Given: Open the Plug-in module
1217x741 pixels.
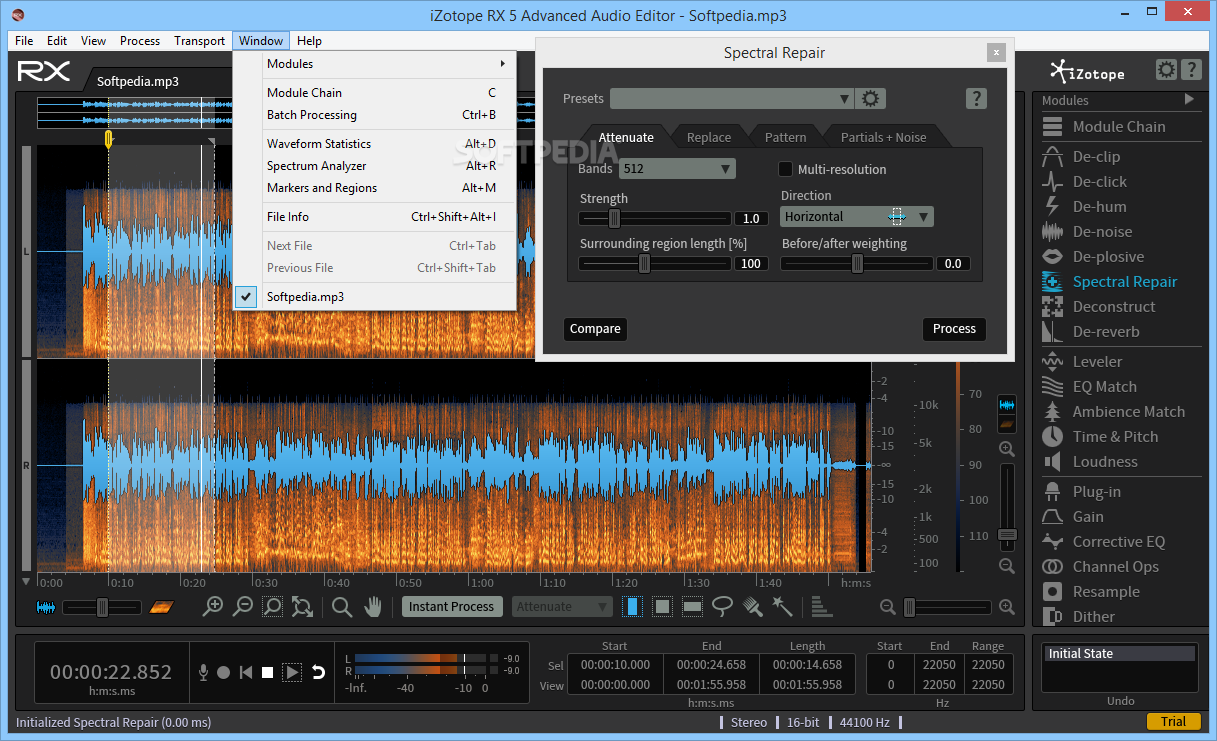Looking at the screenshot, I should pos(1081,492).
